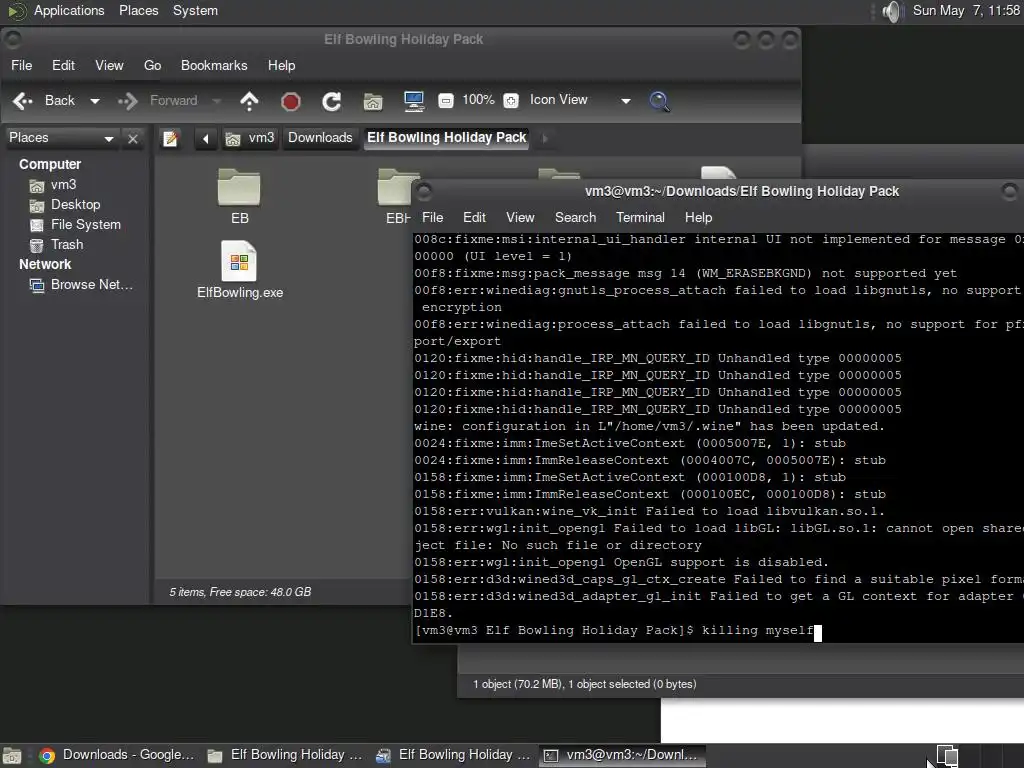Viewport: 1024px width, 768px height.
Task: Show earlier path buttons with the left arrow
Action: point(206,138)
